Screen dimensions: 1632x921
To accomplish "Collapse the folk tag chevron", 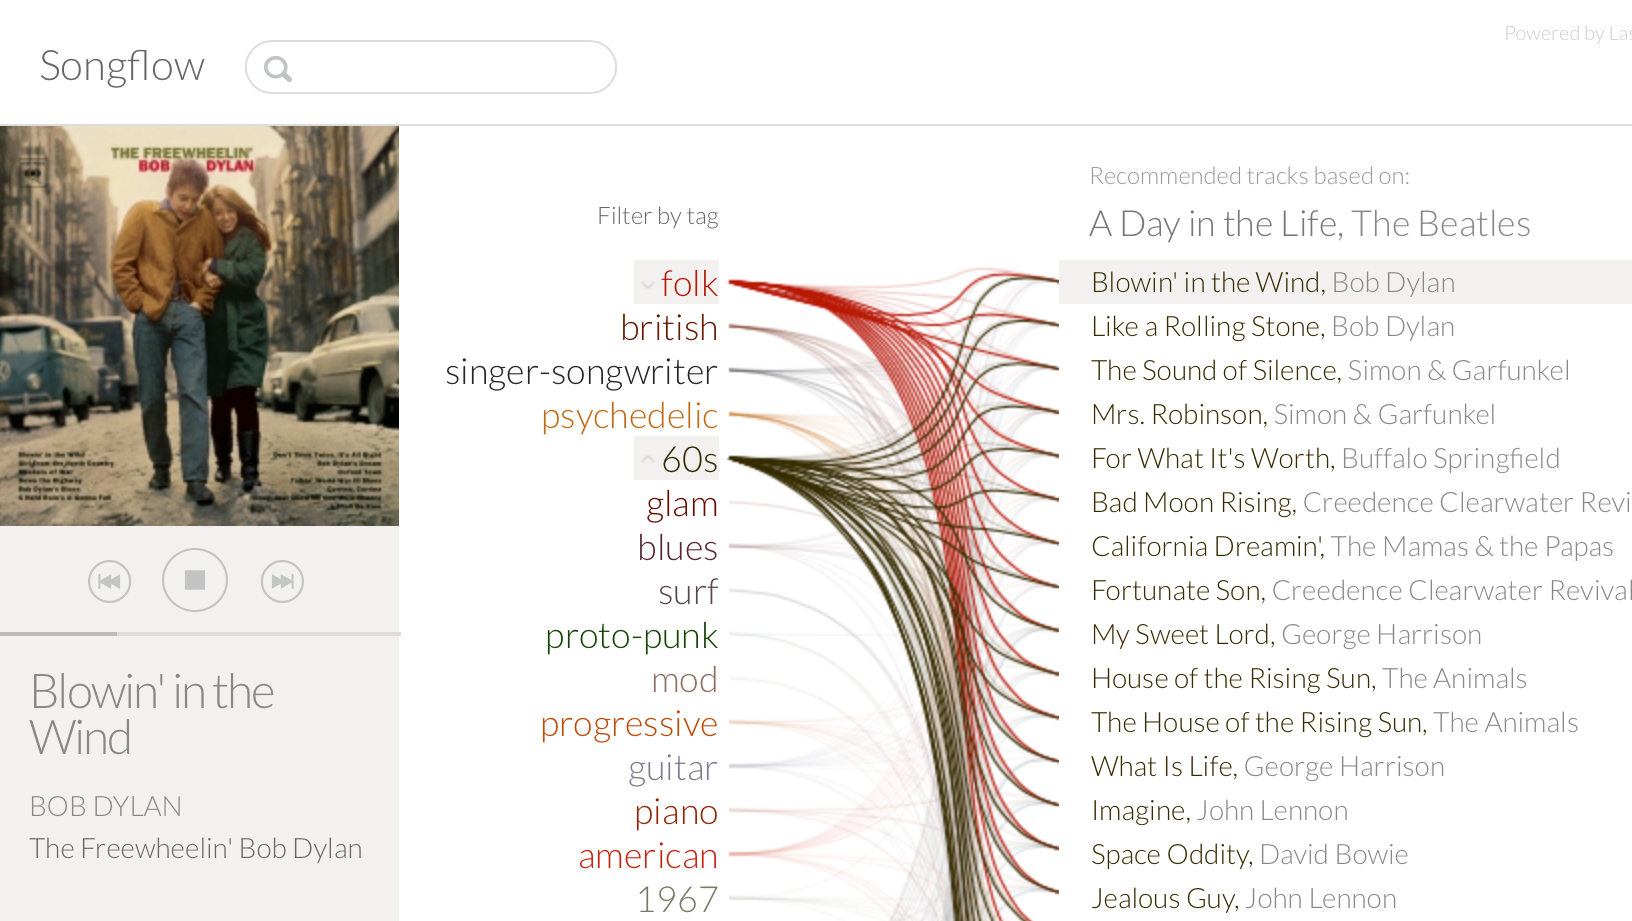I will click(x=648, y=285).
